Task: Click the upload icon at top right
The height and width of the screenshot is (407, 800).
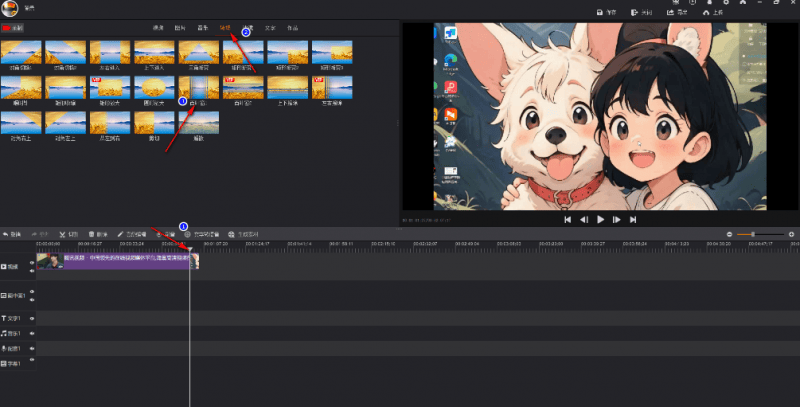Action: click(706, 13)
